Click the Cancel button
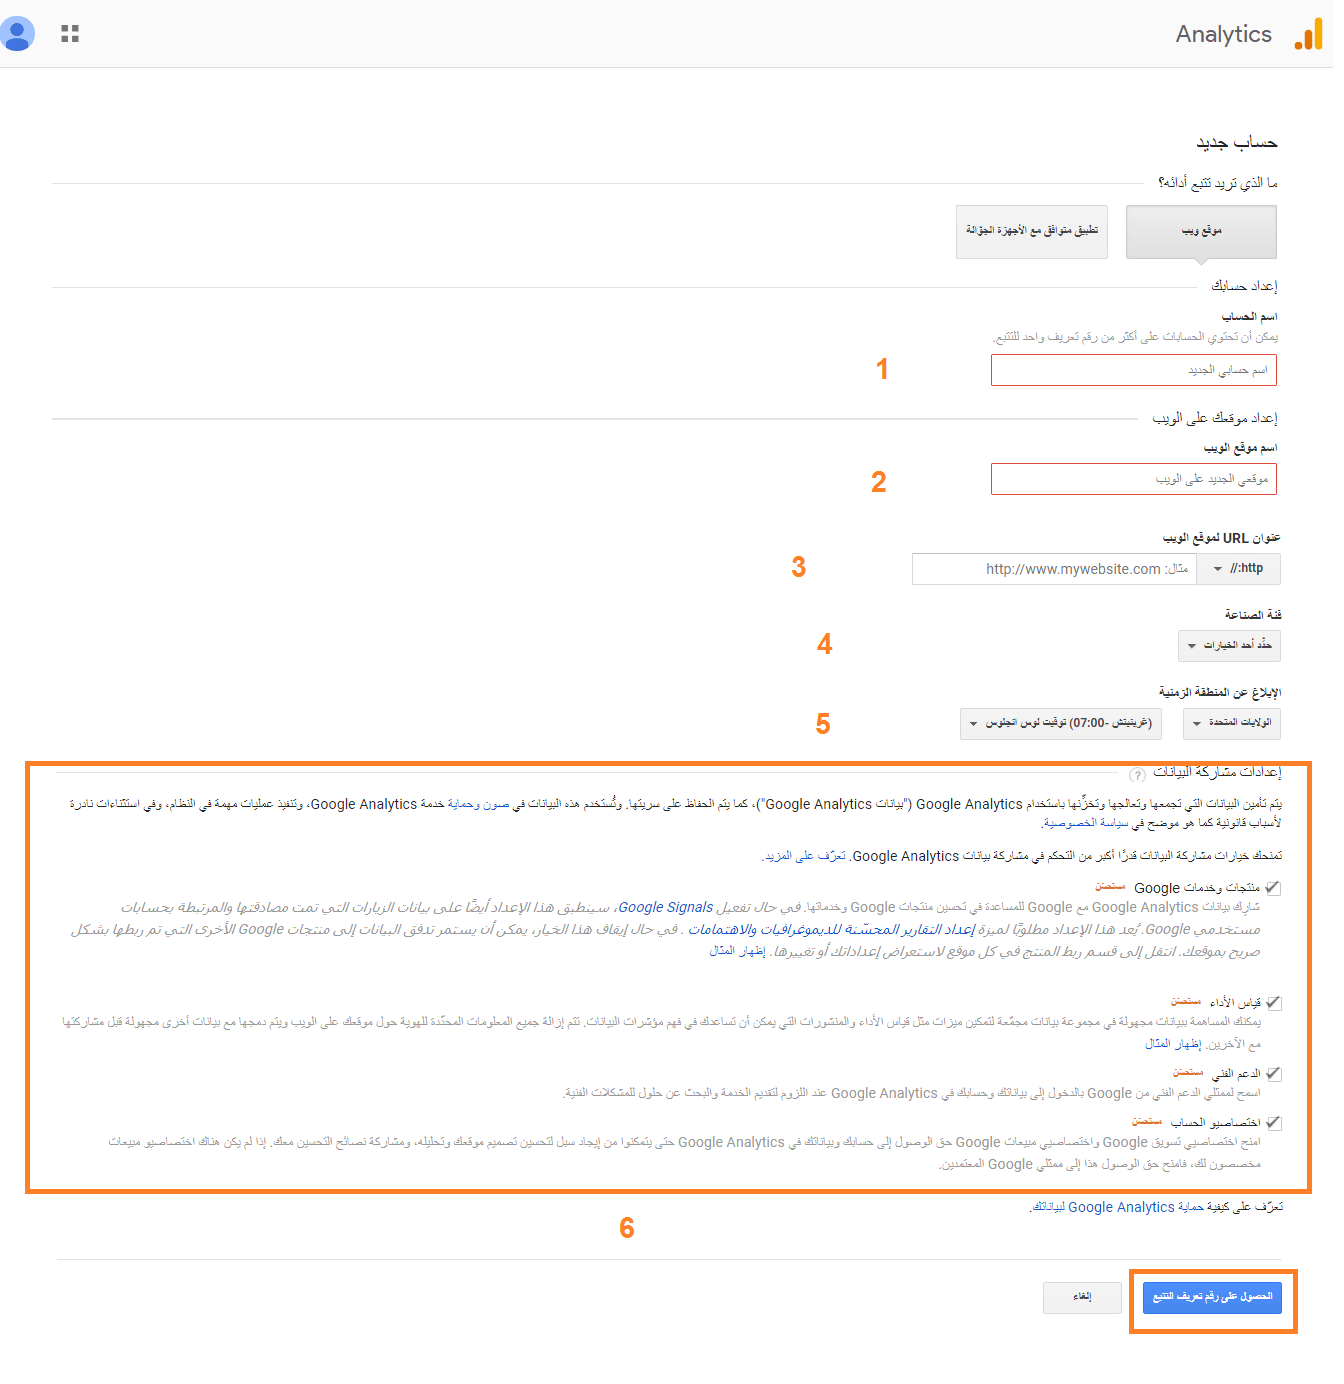1344x1384 pixels. [x=1082, y=1297]
